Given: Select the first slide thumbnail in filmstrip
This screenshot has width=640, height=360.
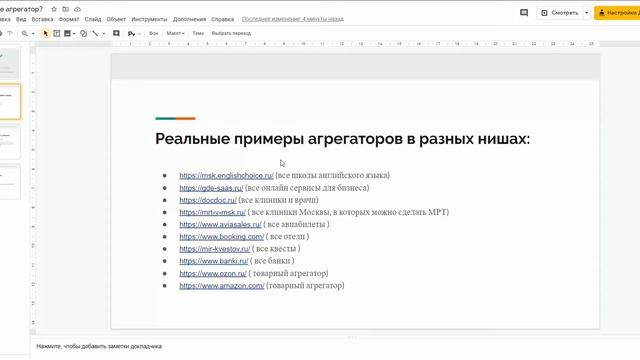Looking at the screenshot, I should coord(9,63).
